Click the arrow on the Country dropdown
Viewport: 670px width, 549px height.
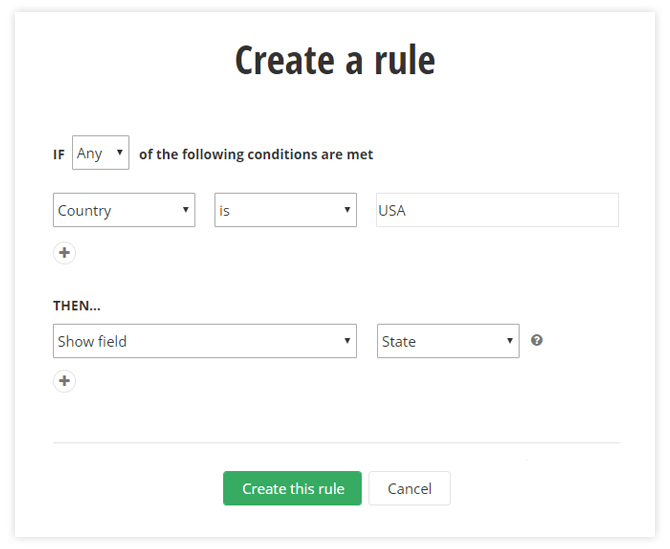(186, 211)
